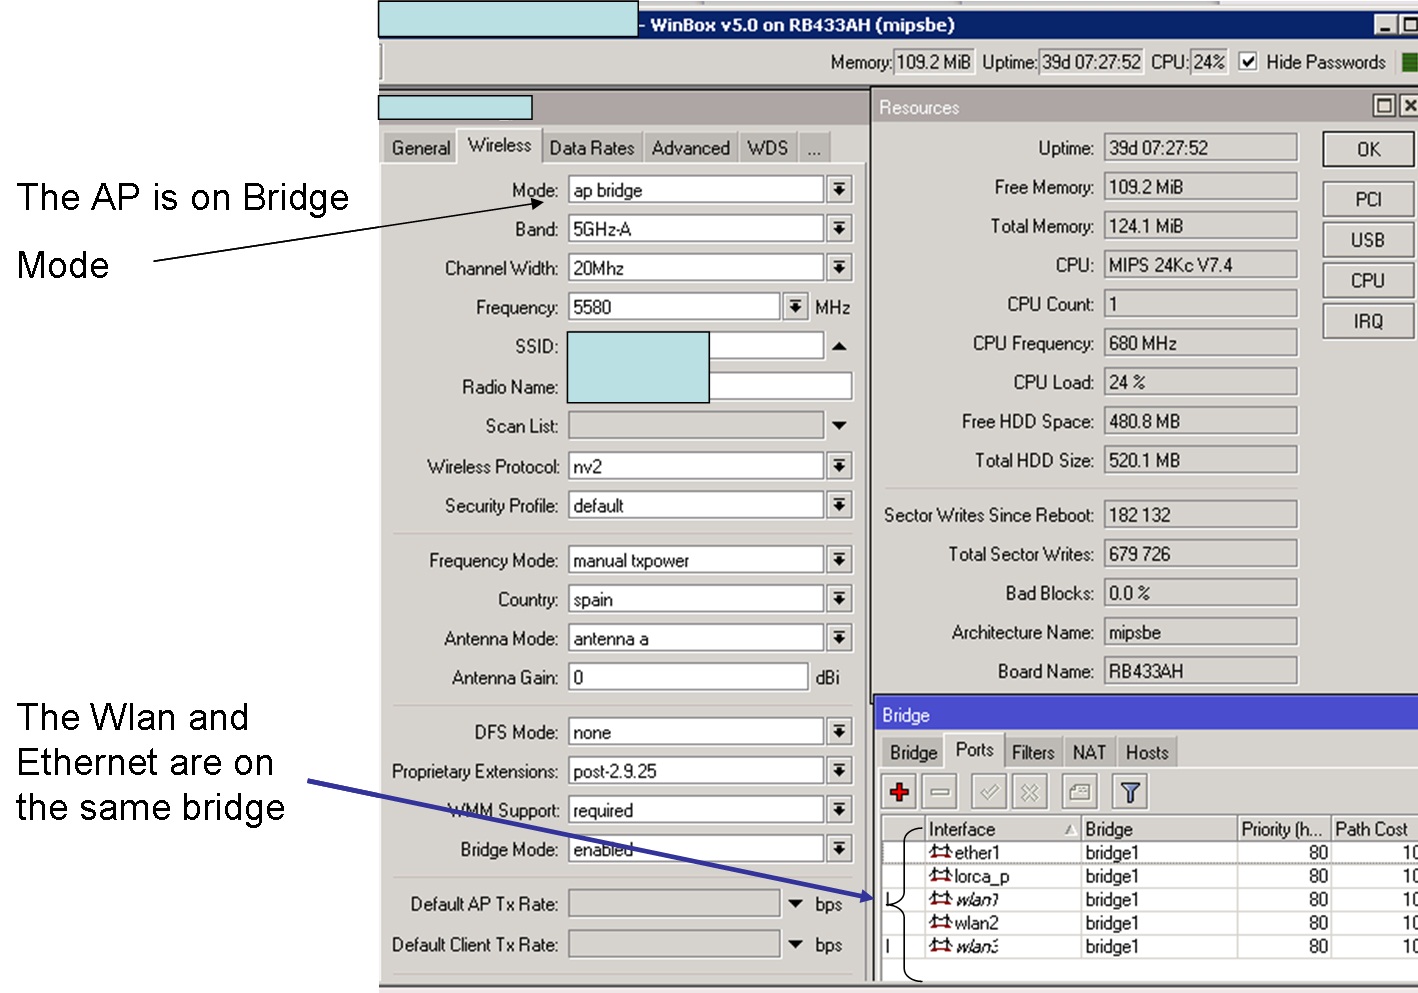Open the Country dropdown showing spain
This screenshot has width=1418, height=993.
tap(839, 599)
